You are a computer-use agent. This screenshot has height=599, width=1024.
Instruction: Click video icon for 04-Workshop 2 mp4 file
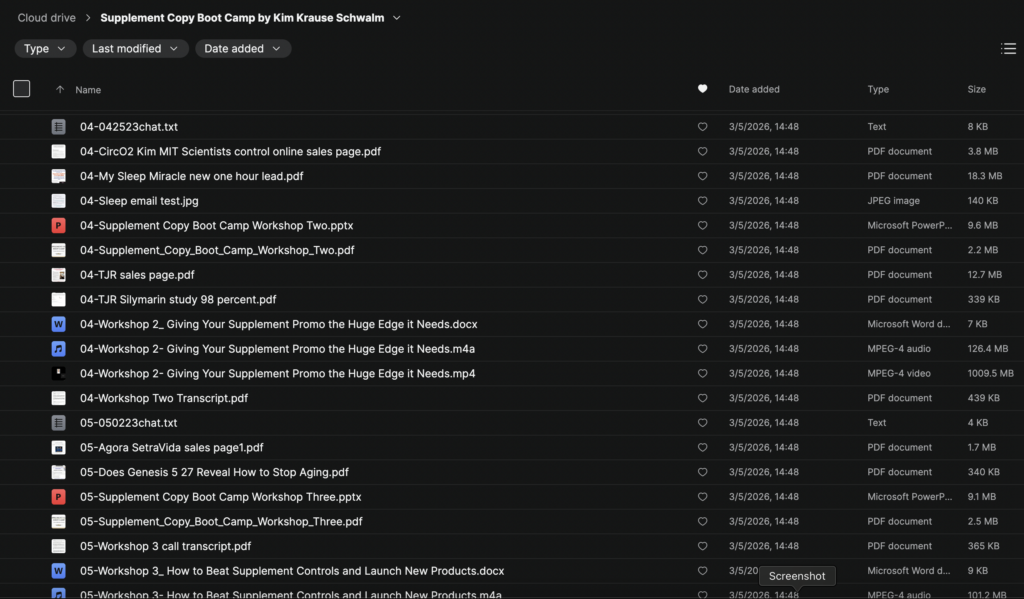point(58,374)
